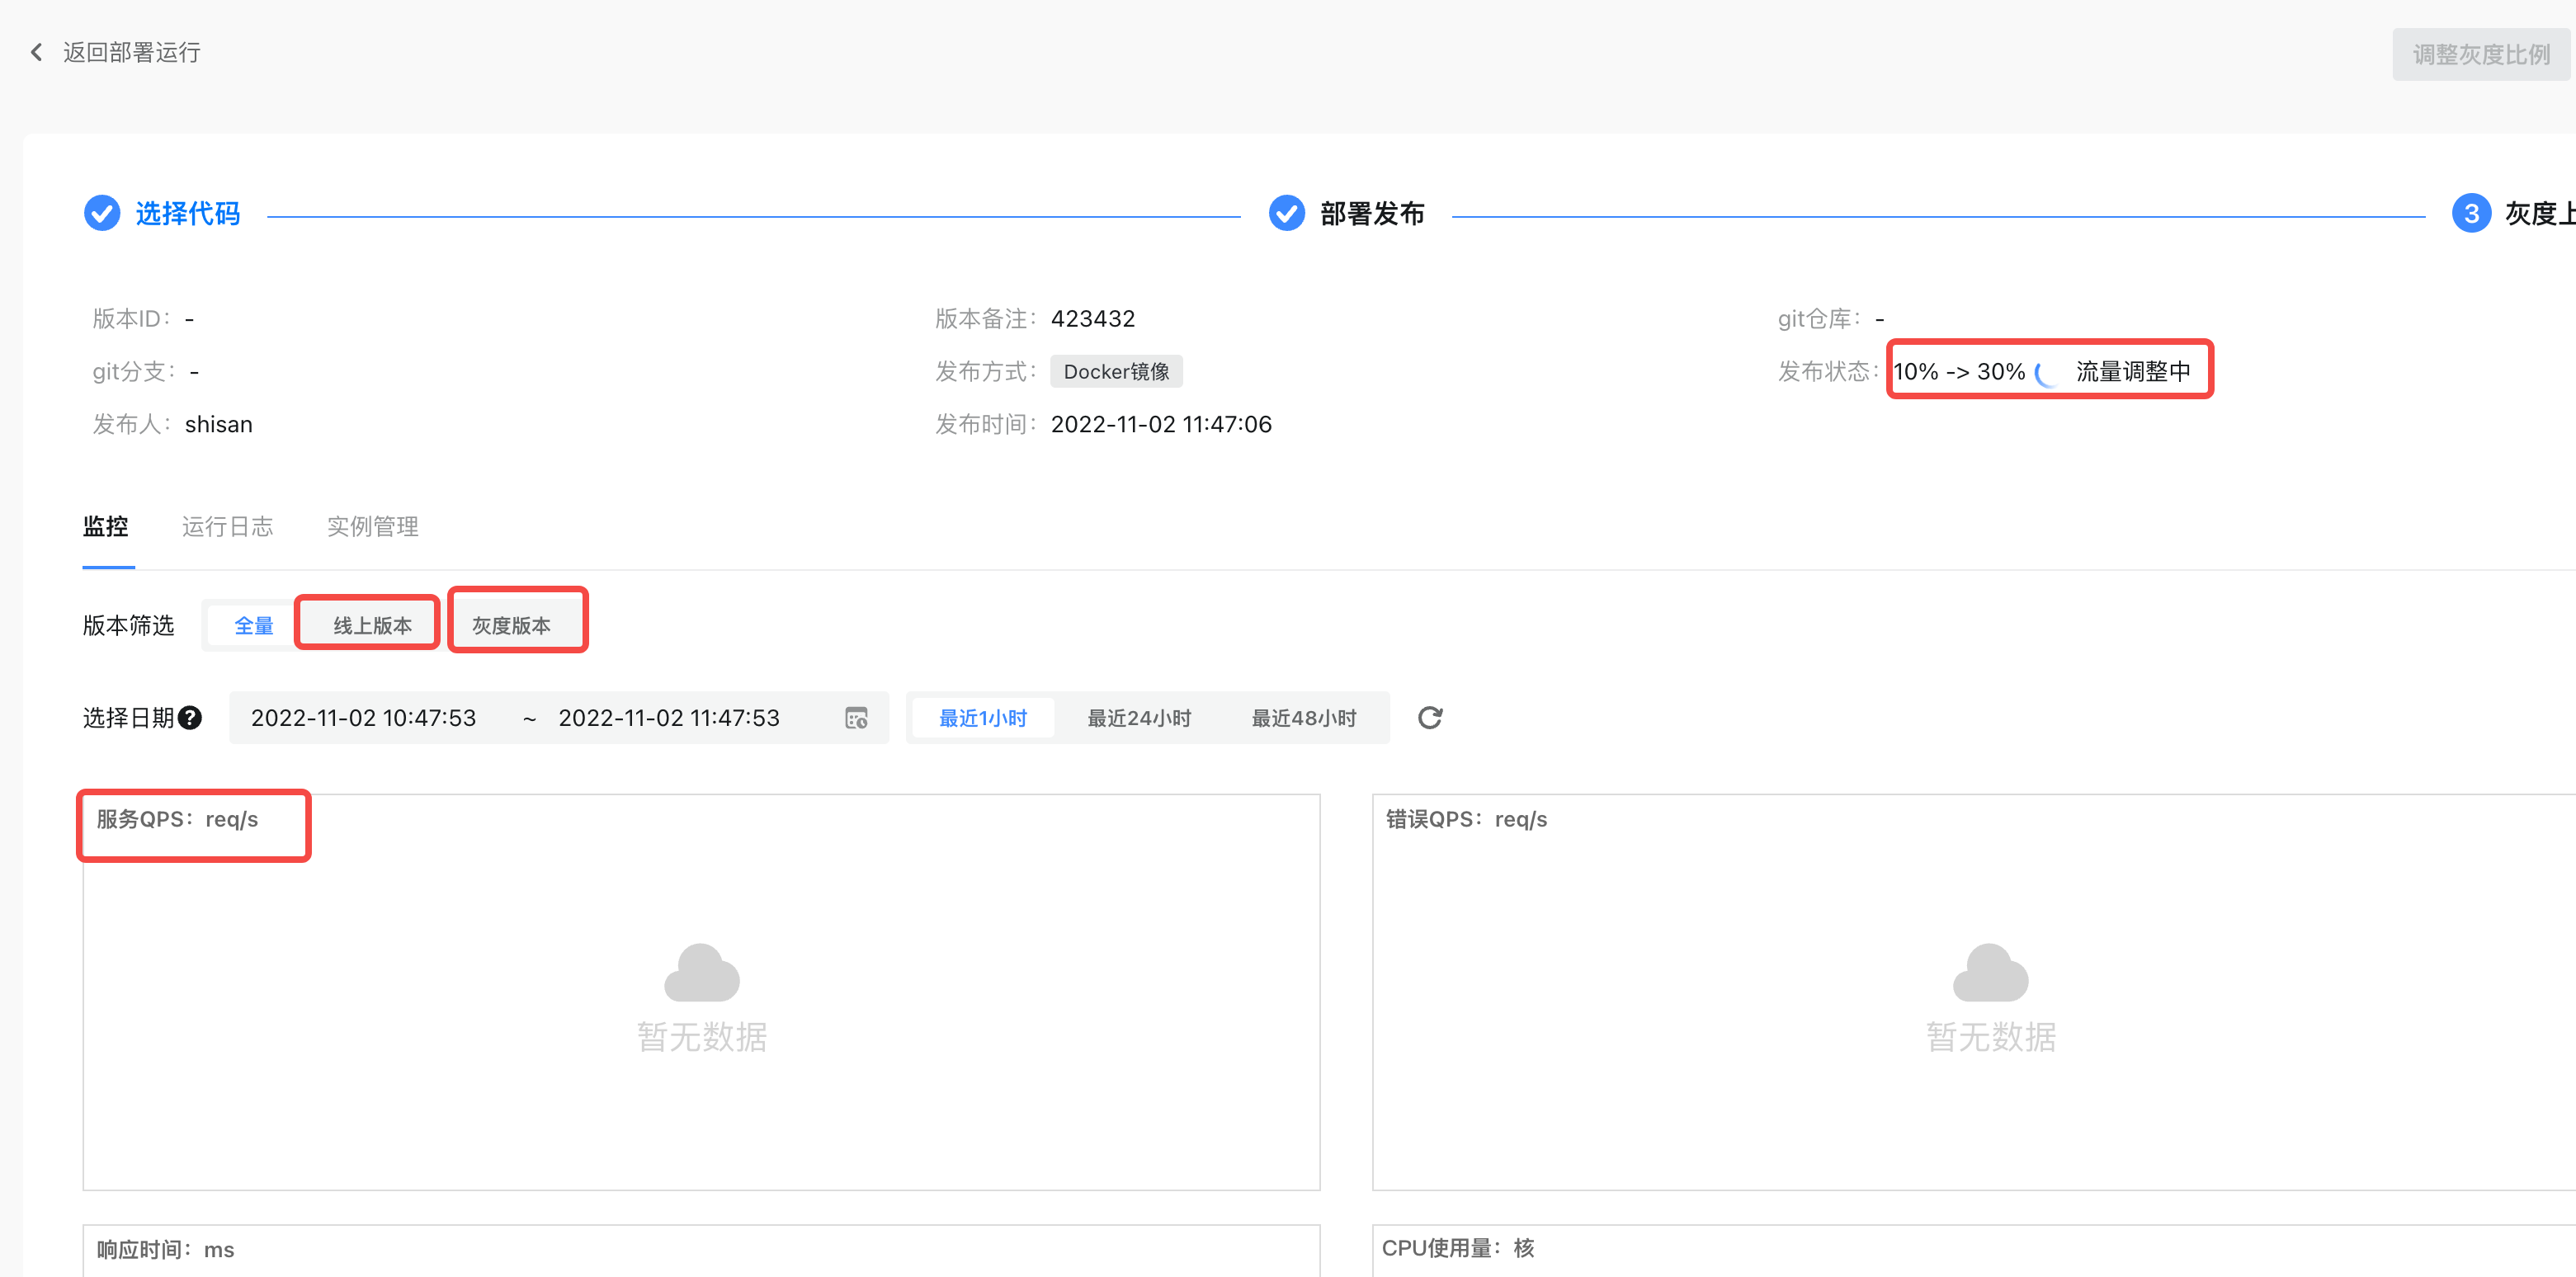Click the 10% -> 30% ratio text
Screen dimensions: 2576x1277
tap(1959, 371)
